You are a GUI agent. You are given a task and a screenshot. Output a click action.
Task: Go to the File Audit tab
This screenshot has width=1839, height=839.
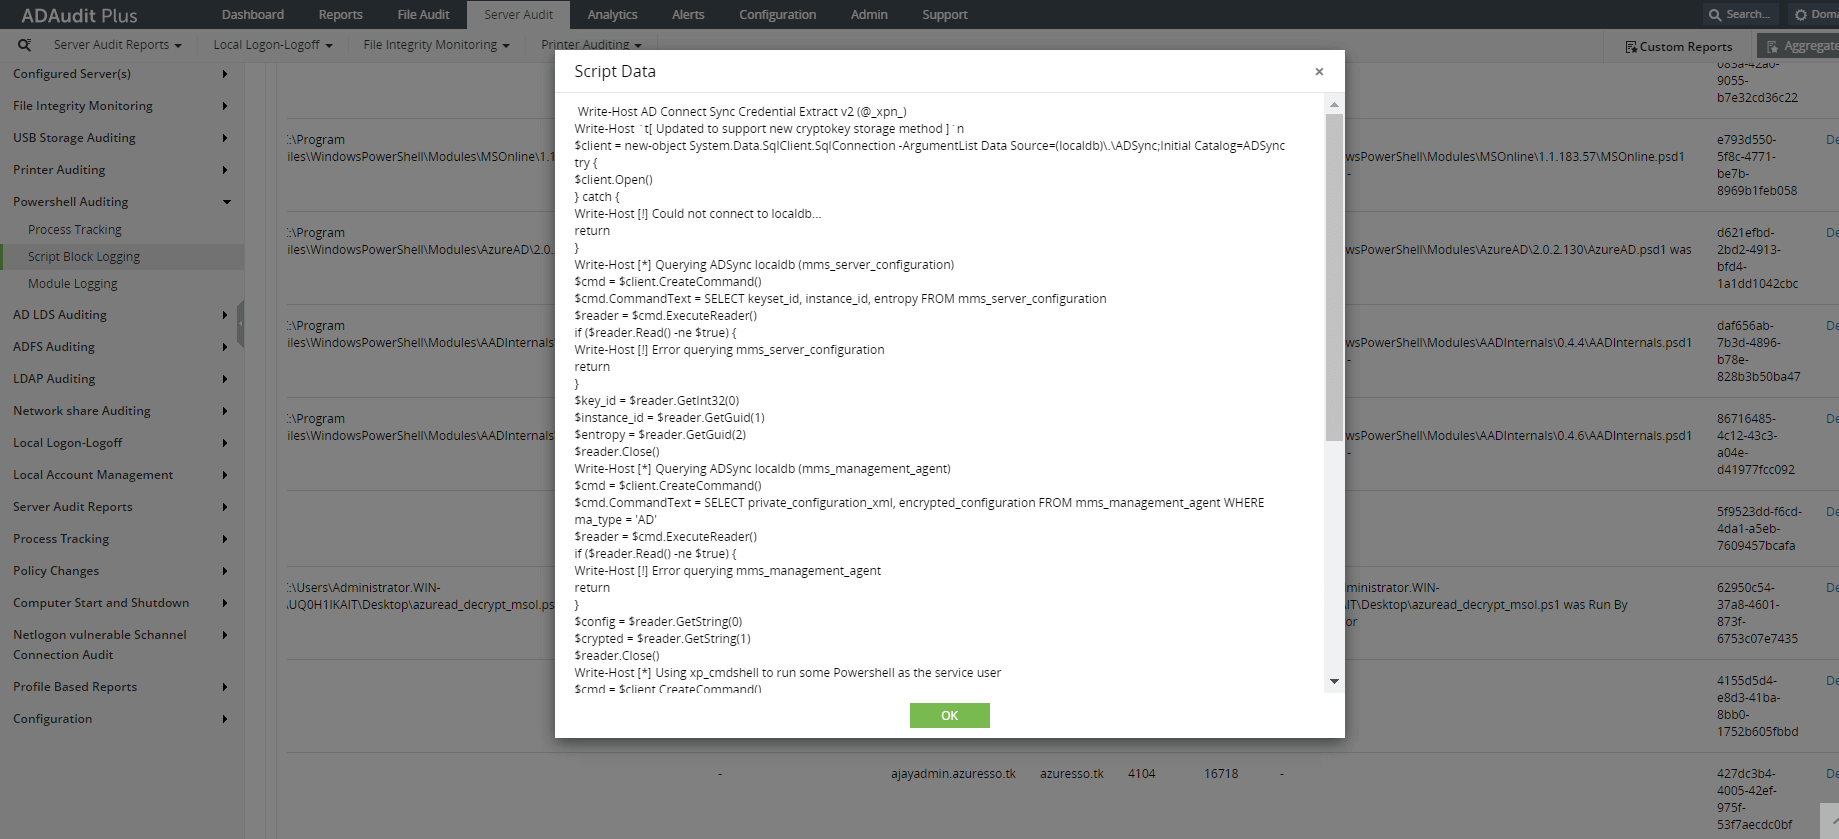coord(423,15)
